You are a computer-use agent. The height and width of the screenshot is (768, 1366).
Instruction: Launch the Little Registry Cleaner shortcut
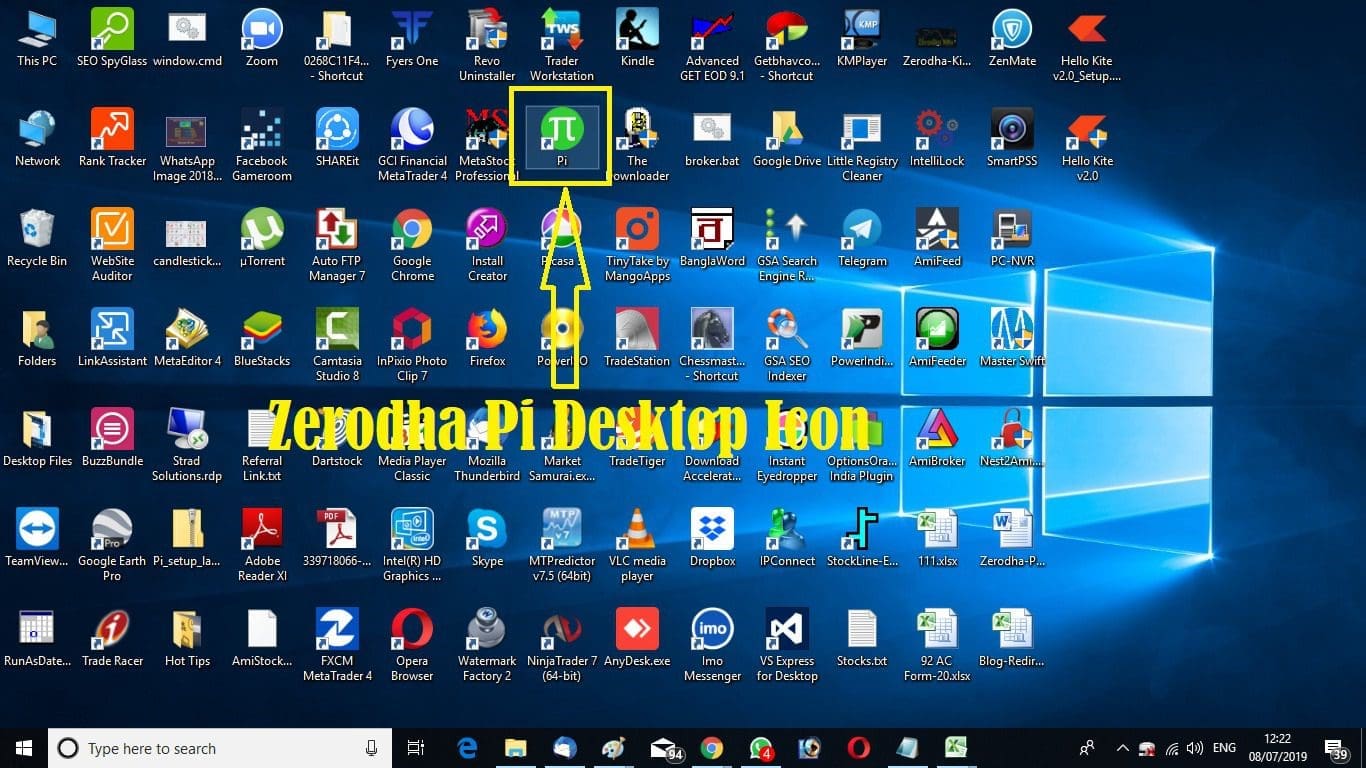click(x=862, y=145)
